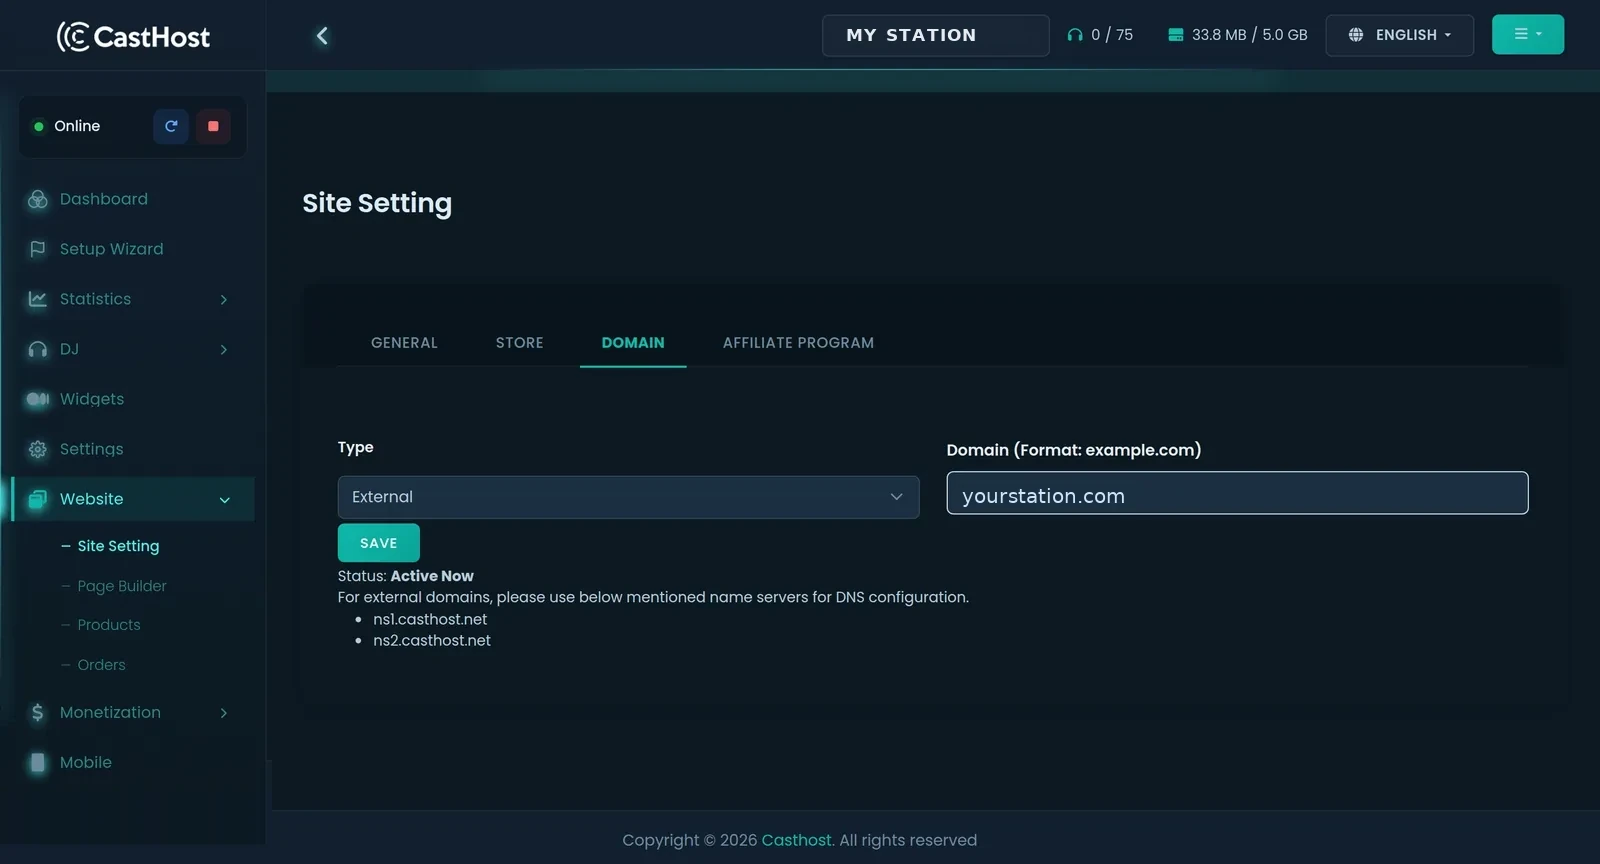Open the English language dropdown
This screenshot has width=1600, height=864.
[x=1400, y=35]
